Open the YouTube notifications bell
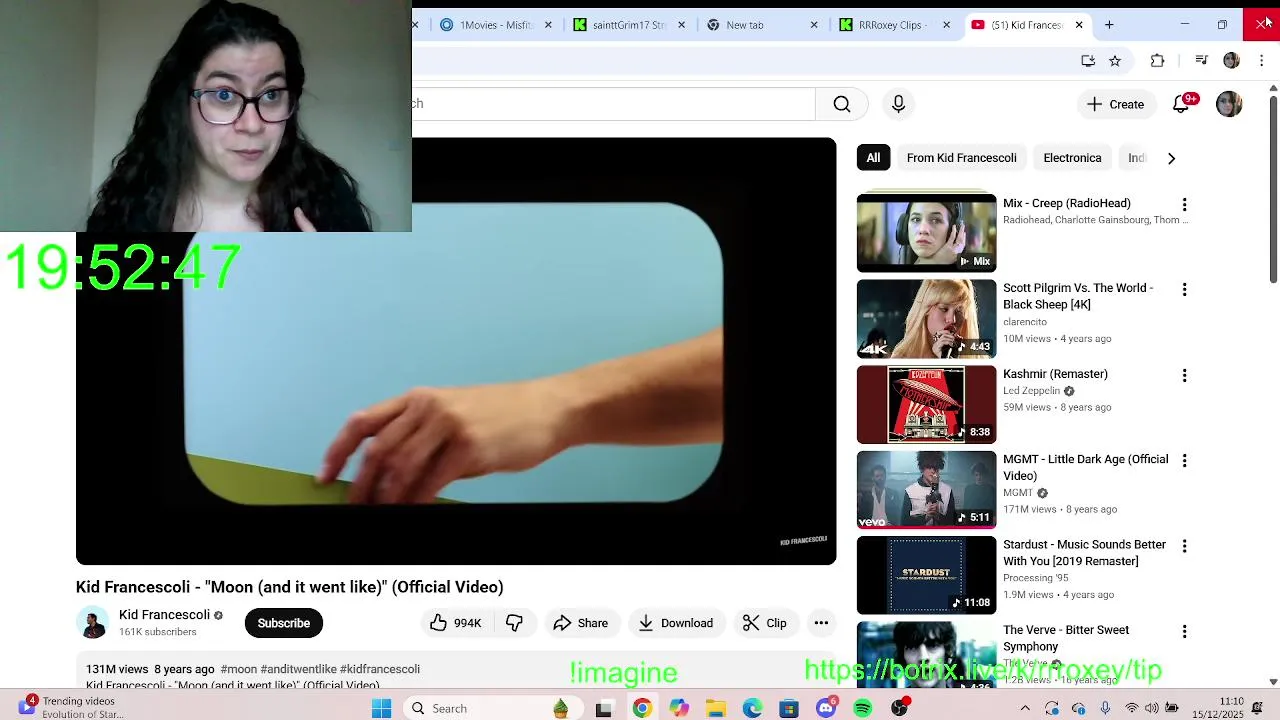 (1181, 104)
